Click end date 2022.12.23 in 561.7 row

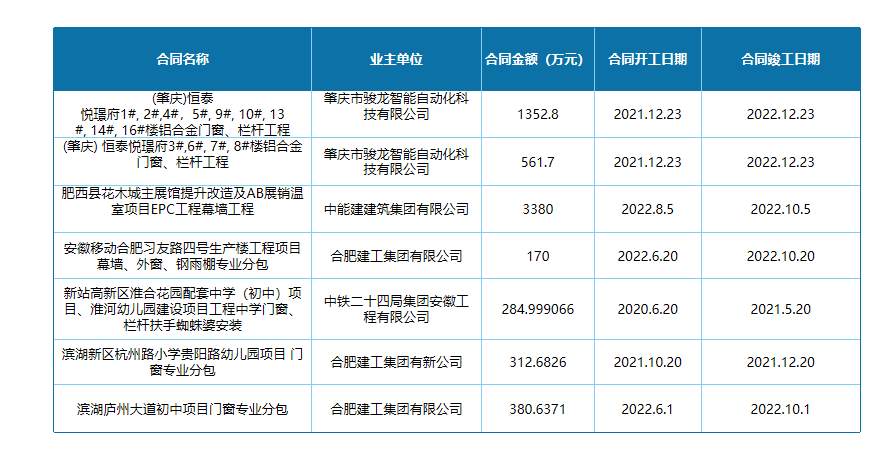tap(781, 162)
